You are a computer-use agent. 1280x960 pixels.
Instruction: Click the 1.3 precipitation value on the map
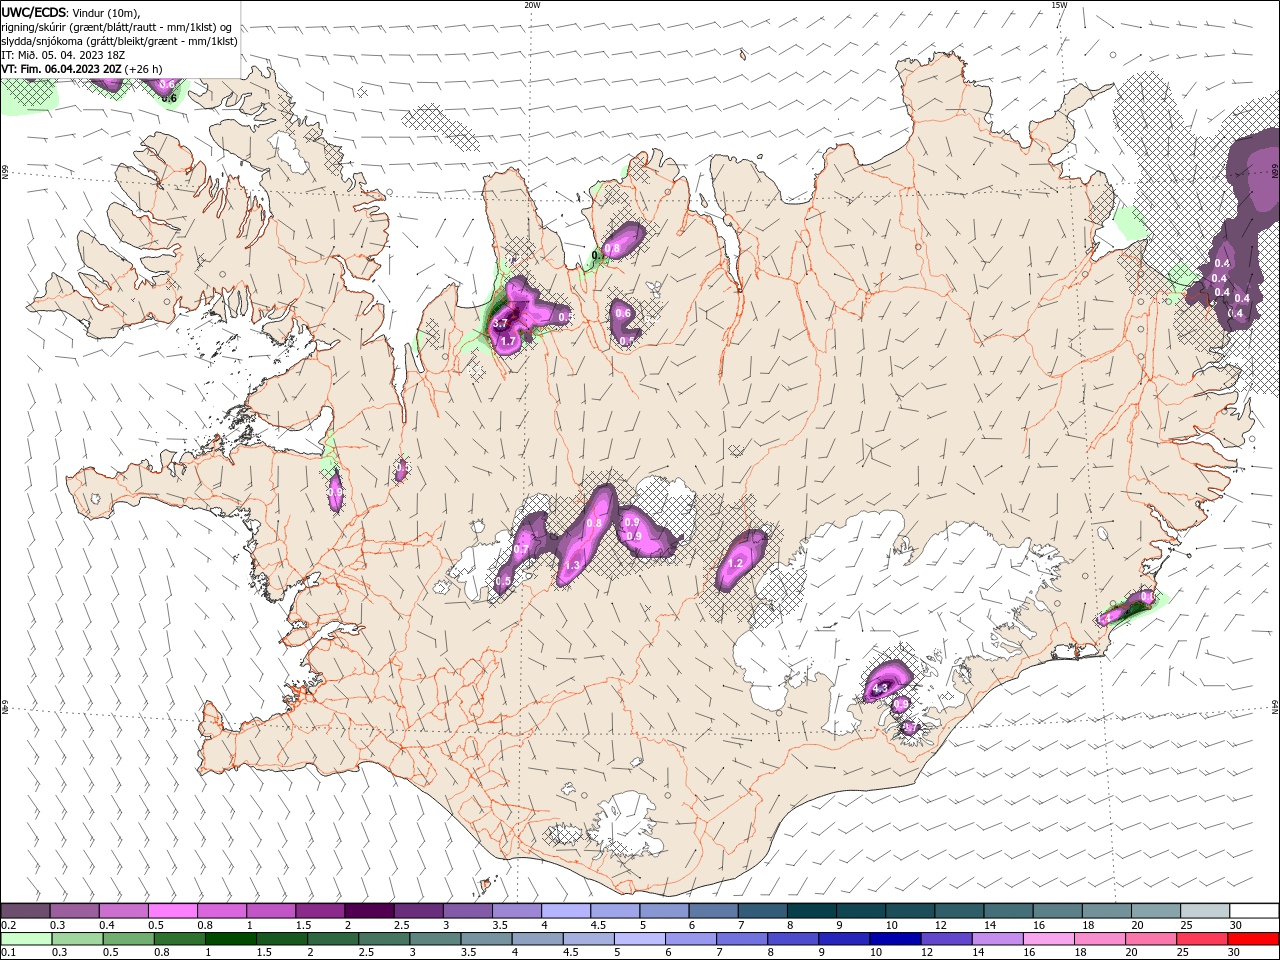click(573, 566)
